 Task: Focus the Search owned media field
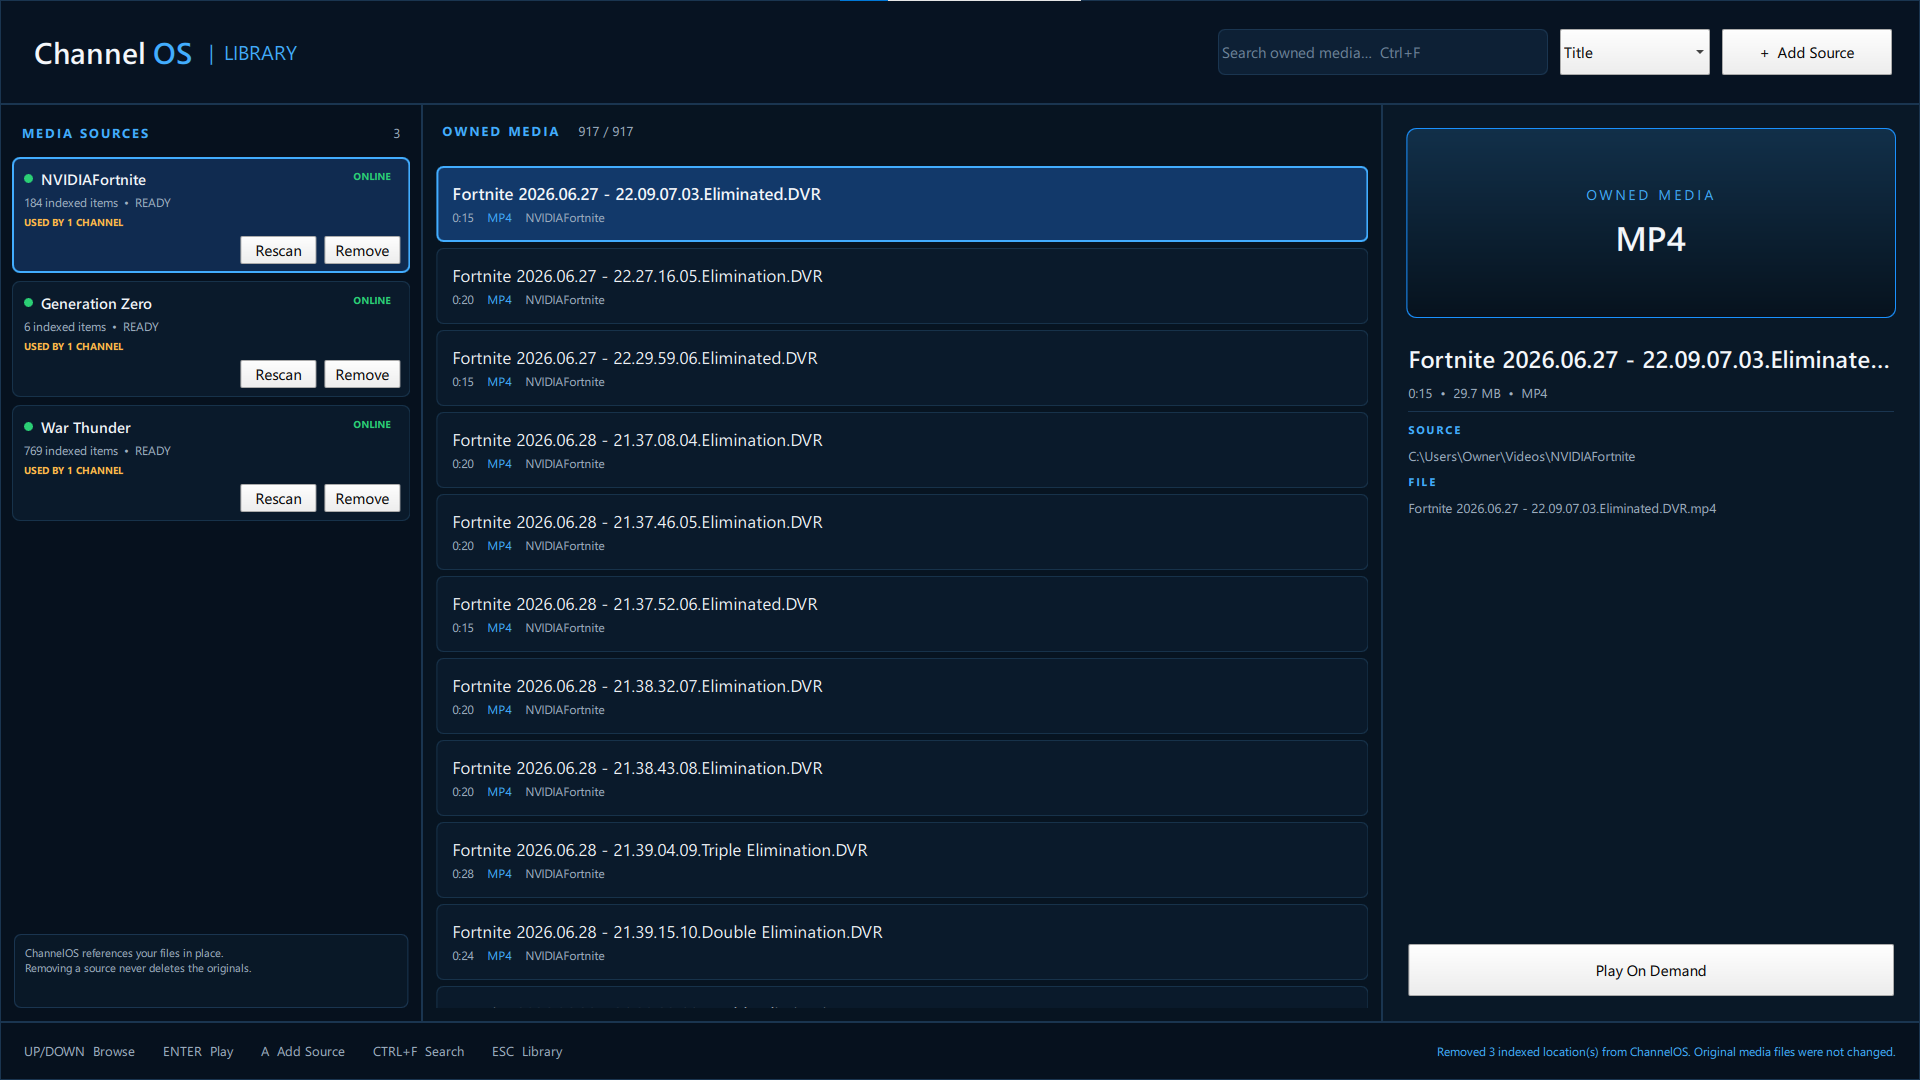click(1382, 52)
